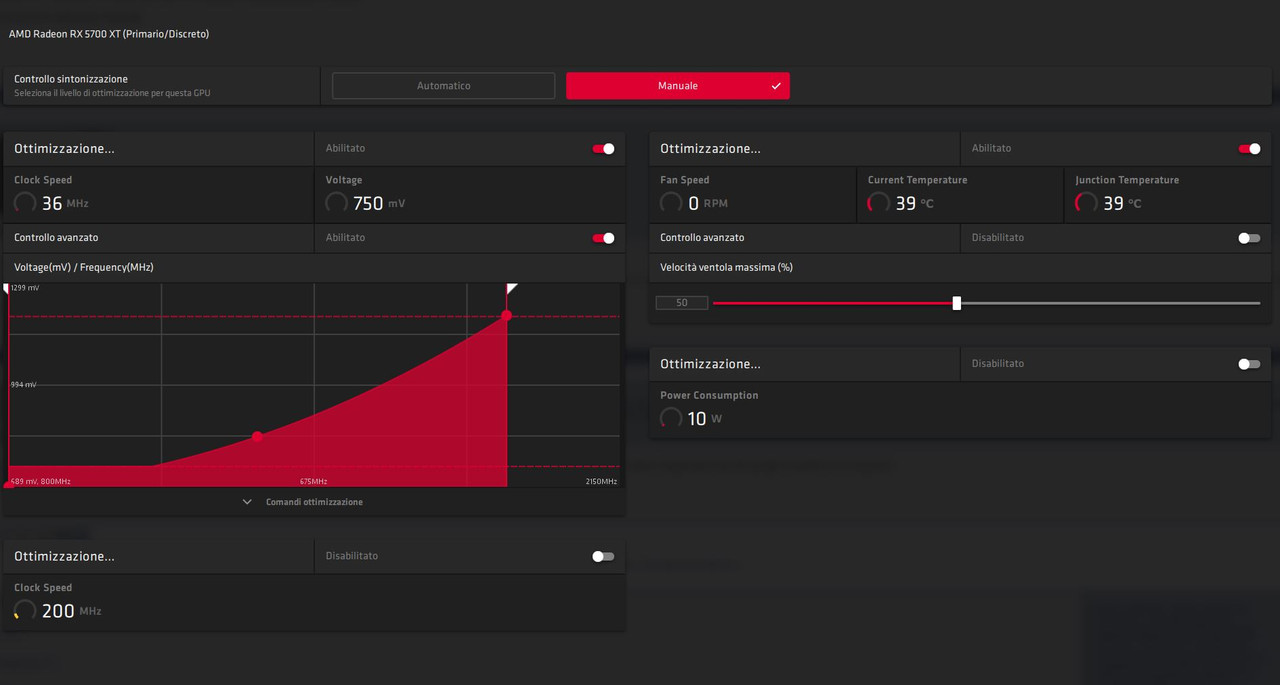Disable the Ottimizzazione toggle above Fan Speed
This screenshot has height=685, width=1280.
click(x=1249, y=148)
